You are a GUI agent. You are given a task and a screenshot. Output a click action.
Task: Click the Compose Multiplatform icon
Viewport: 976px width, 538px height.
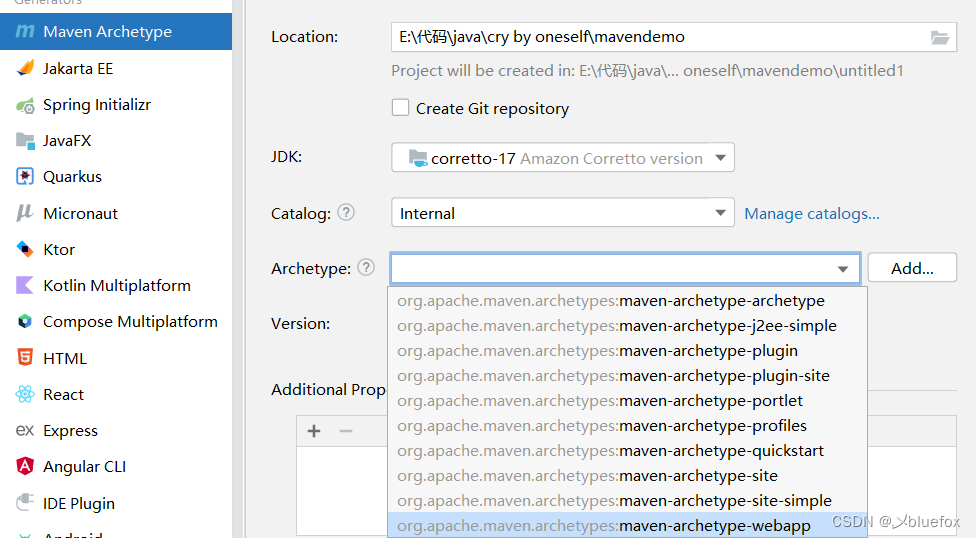25,321
